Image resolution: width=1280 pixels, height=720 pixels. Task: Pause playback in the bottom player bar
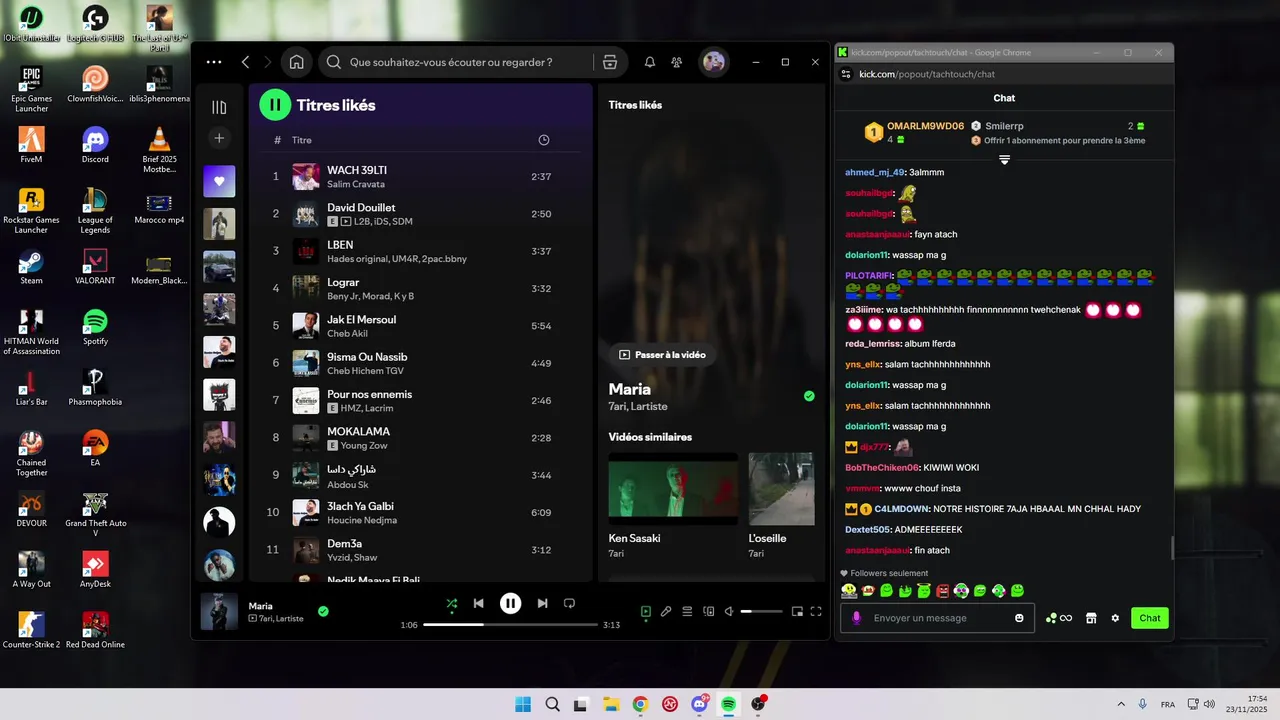(510, 603)
